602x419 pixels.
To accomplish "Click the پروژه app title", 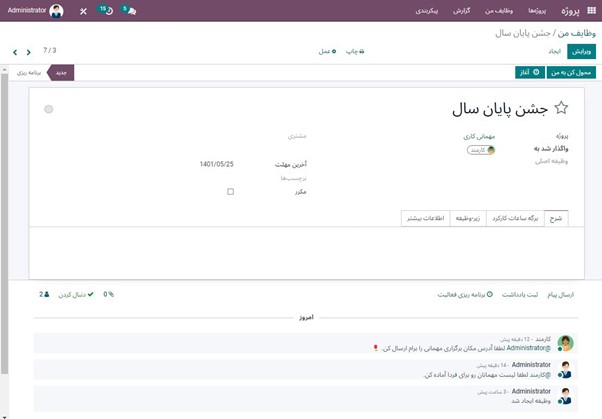I will (x=570, y=11).
